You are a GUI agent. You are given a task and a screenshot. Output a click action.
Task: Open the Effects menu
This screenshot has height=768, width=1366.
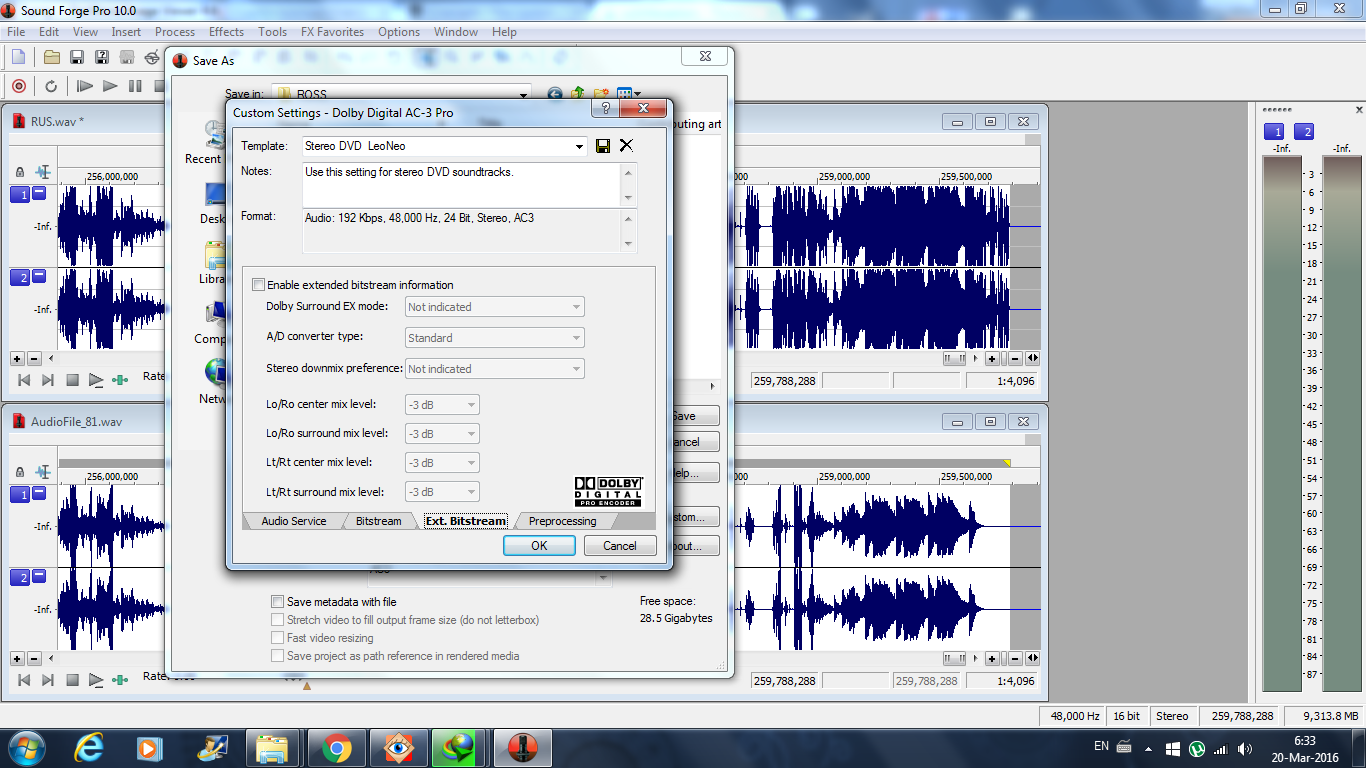tap(226, 32)
